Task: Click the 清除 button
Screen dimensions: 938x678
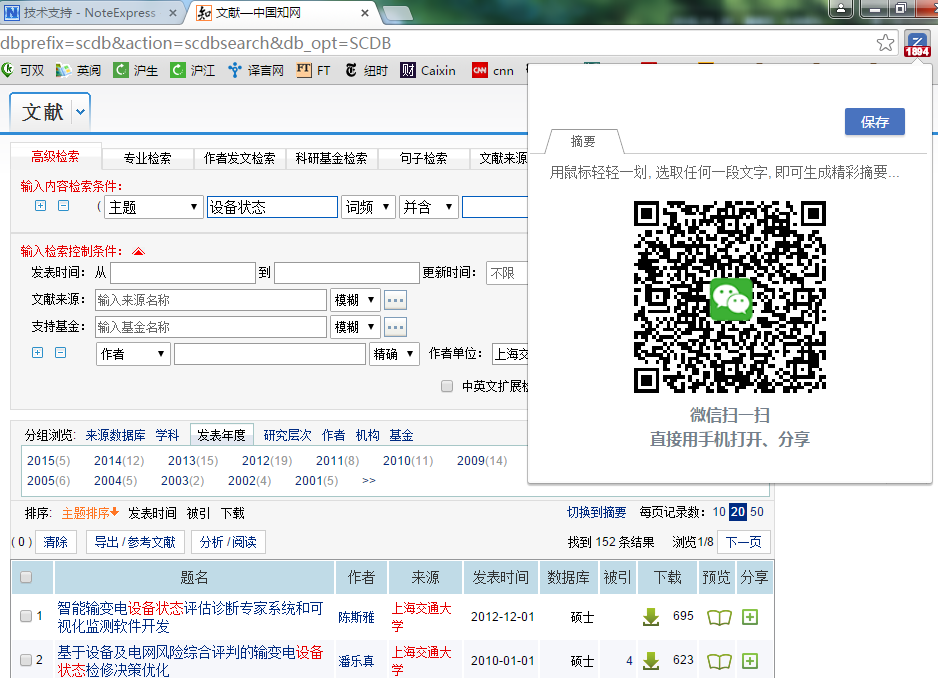Action: 56,542
